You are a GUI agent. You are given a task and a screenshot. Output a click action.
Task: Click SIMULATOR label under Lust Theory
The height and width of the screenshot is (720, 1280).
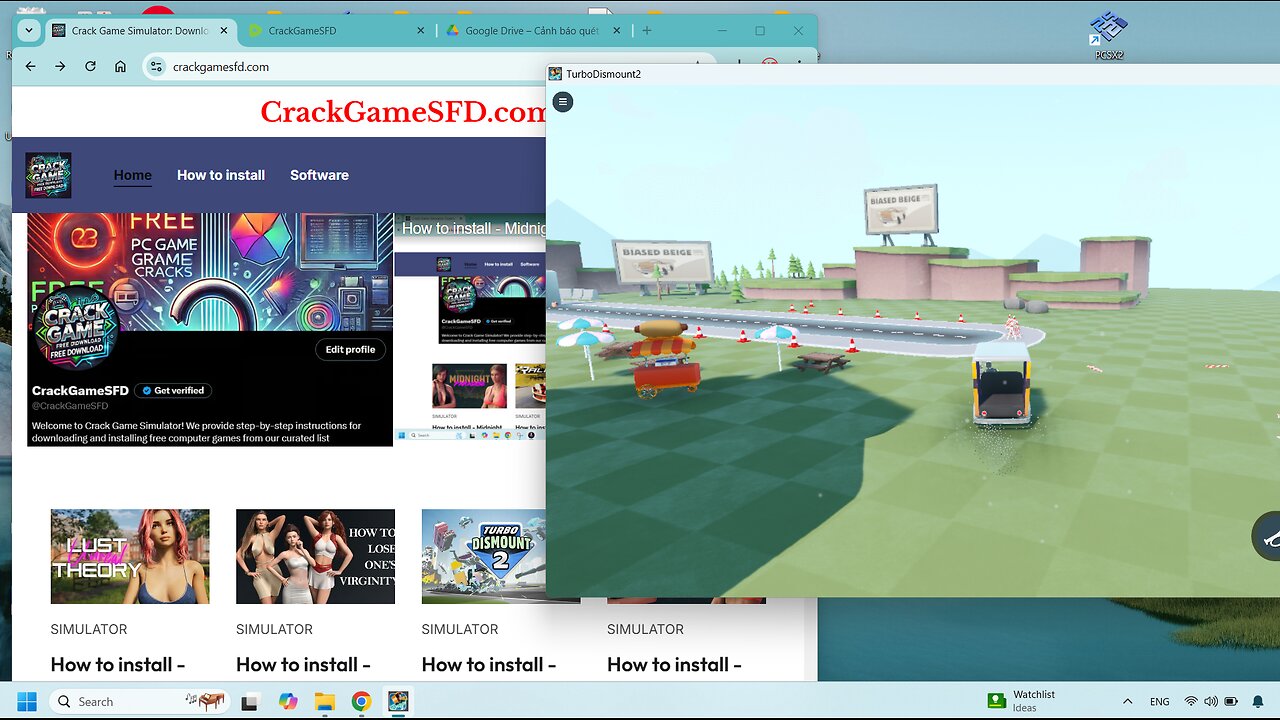click(89, 629)
